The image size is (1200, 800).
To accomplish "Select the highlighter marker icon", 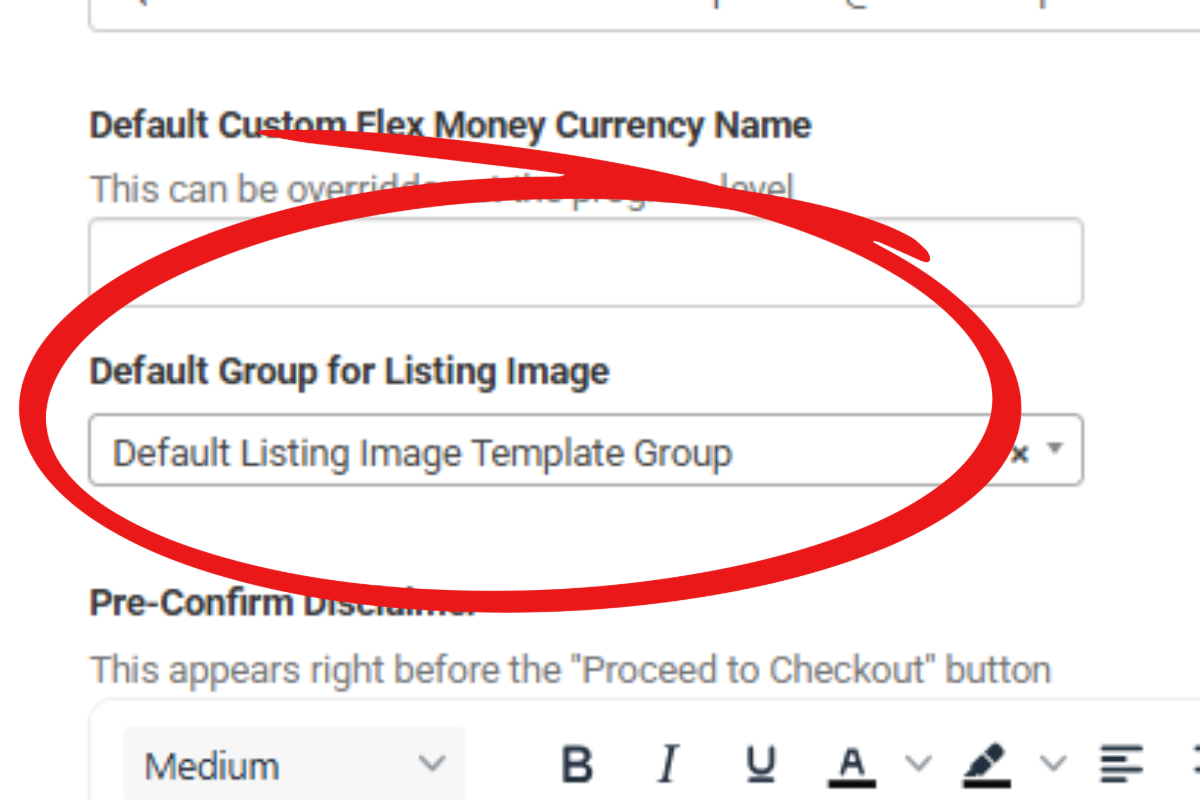I will click(x=987, y=766).
